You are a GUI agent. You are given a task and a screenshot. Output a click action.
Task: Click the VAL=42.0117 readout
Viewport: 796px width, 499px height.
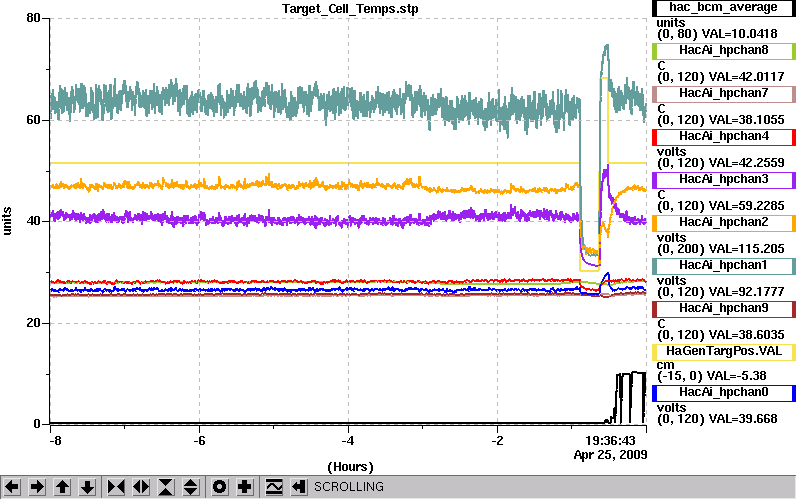click(x=746, y=77)
